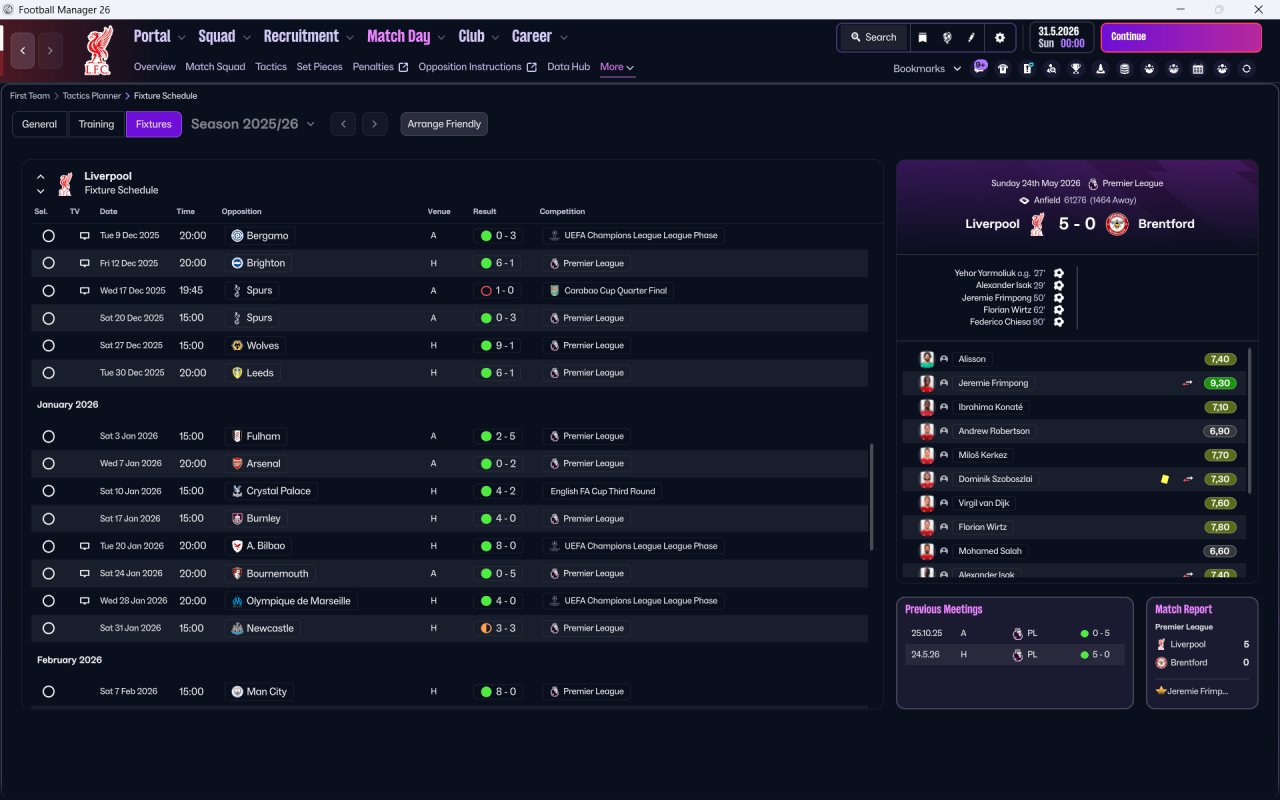Open the calendar bookmark shortcut

click(1198, 69)
